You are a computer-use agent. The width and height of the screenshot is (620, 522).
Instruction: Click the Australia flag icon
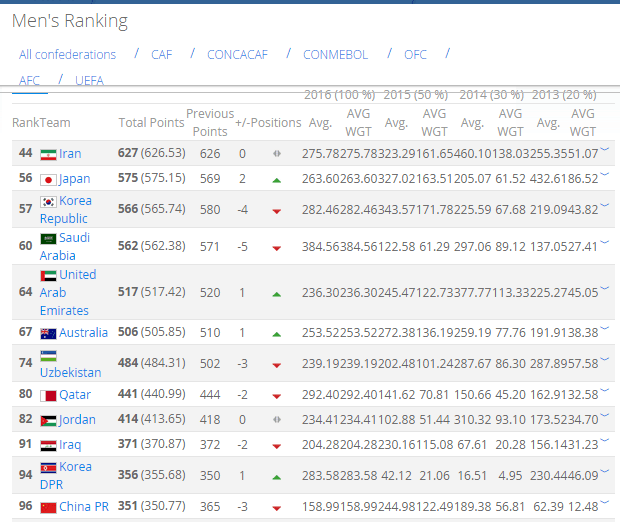pos(48,332)
